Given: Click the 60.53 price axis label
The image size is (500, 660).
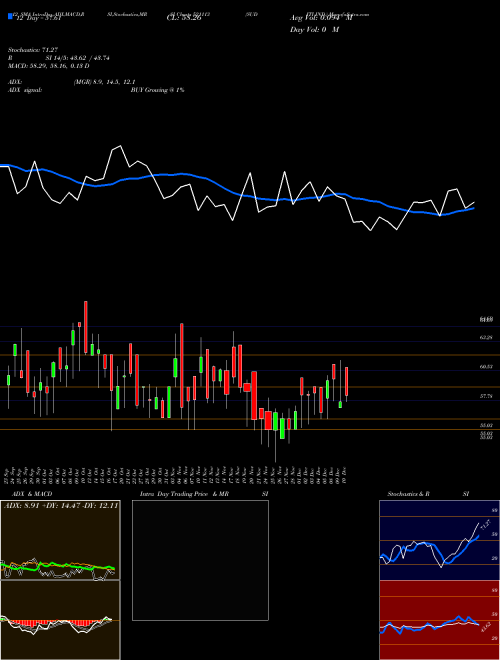Looking at the screenshot, I should [x=486, y=367].
